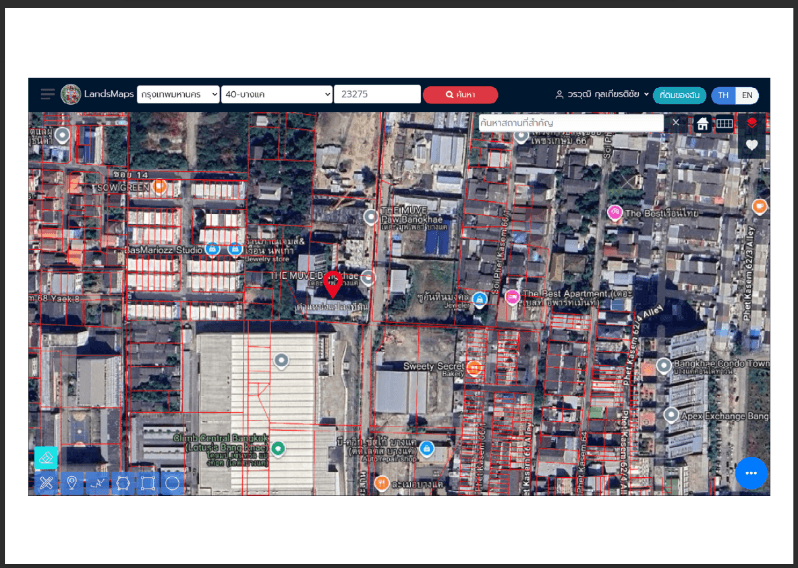Click the auto repair shop blue marker
Screen dimensions: 798x568
[x=426, y=449]
